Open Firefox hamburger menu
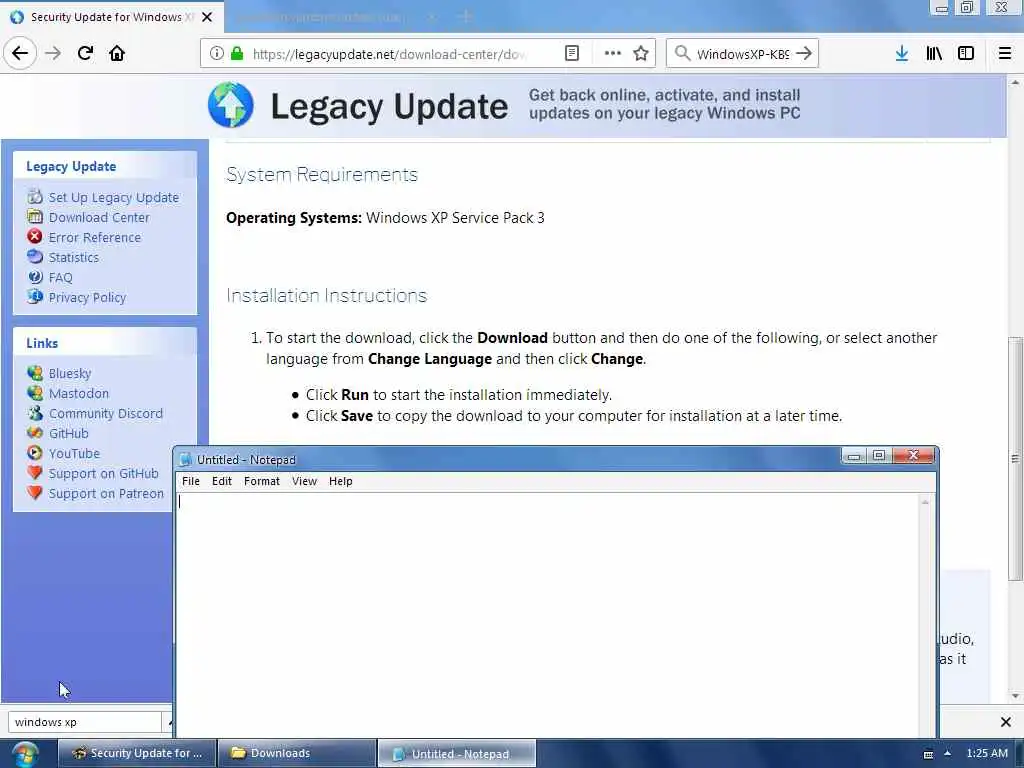 coord(1005,54)
